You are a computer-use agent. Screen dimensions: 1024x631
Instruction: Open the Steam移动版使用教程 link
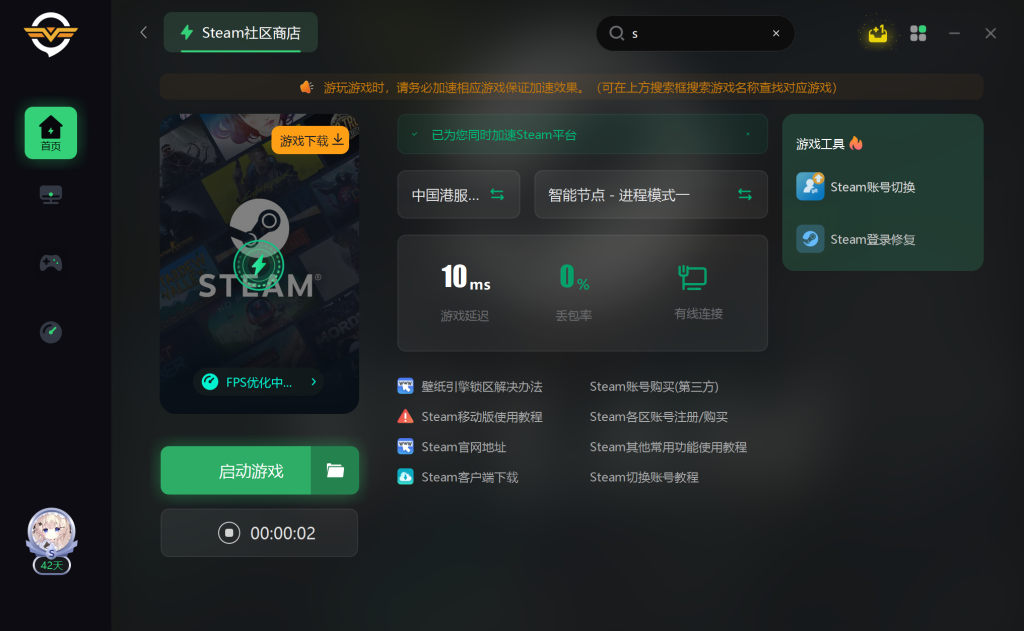pos(481,417)
